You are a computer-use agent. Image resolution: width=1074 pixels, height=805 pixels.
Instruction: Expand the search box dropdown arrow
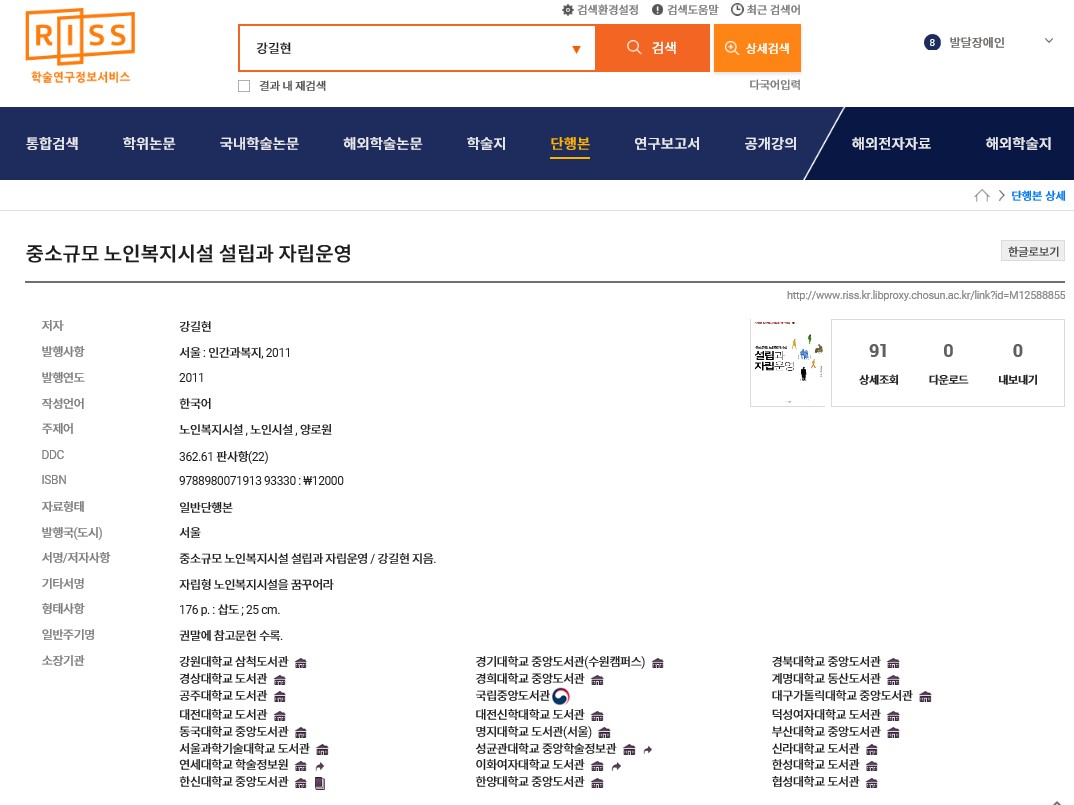576,49
